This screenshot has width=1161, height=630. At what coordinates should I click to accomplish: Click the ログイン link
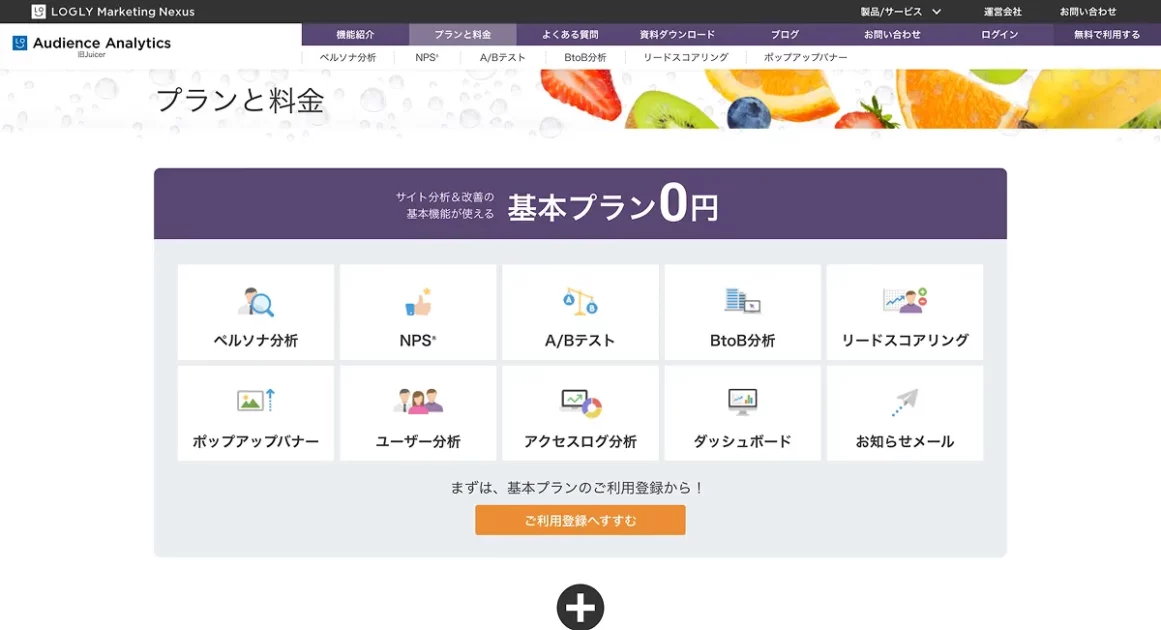point(999,35)
